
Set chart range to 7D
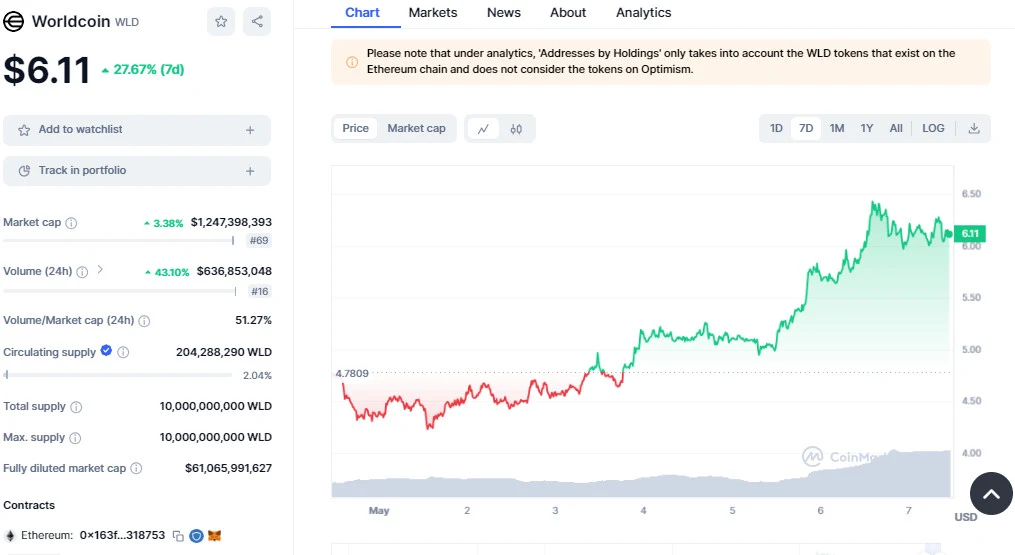click(x=806, y=128)
